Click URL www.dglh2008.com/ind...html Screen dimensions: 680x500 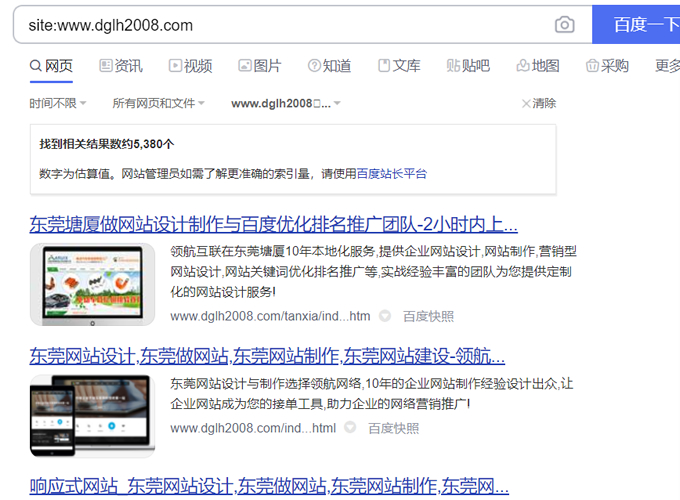253,428
